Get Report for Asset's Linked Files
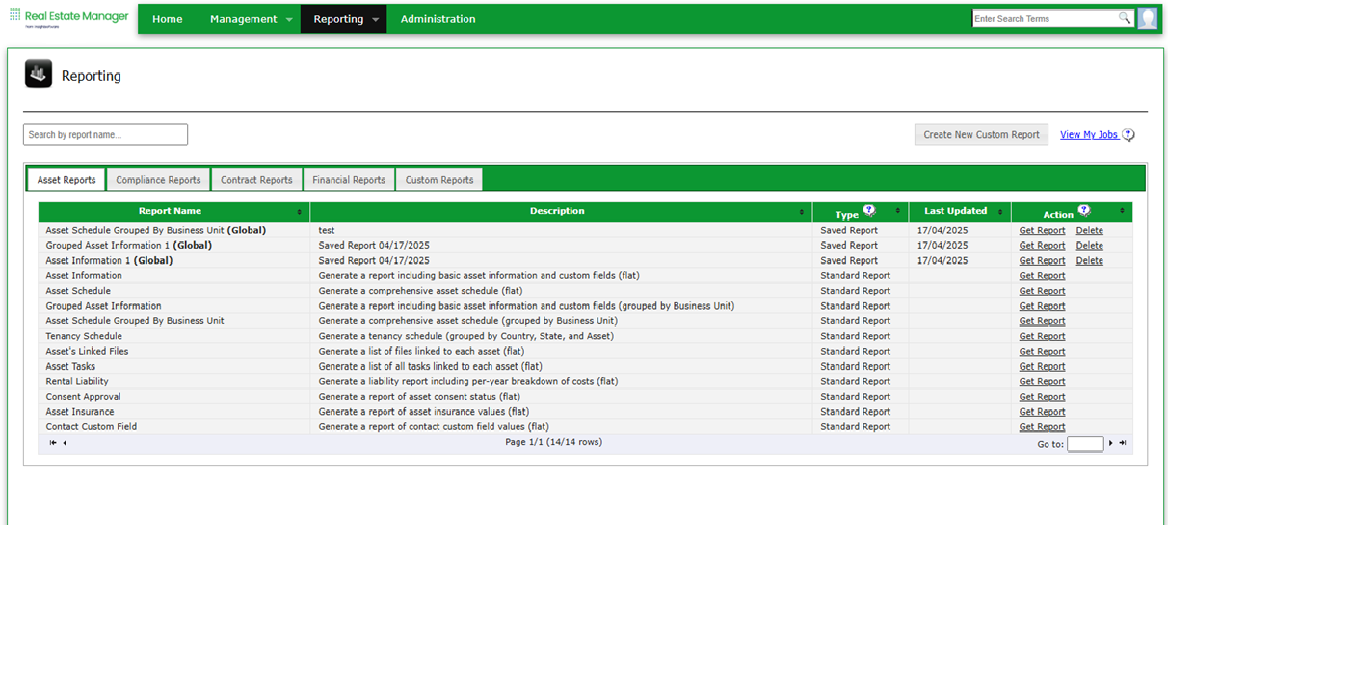1364x688 pixels. [x=1042, y=351]
